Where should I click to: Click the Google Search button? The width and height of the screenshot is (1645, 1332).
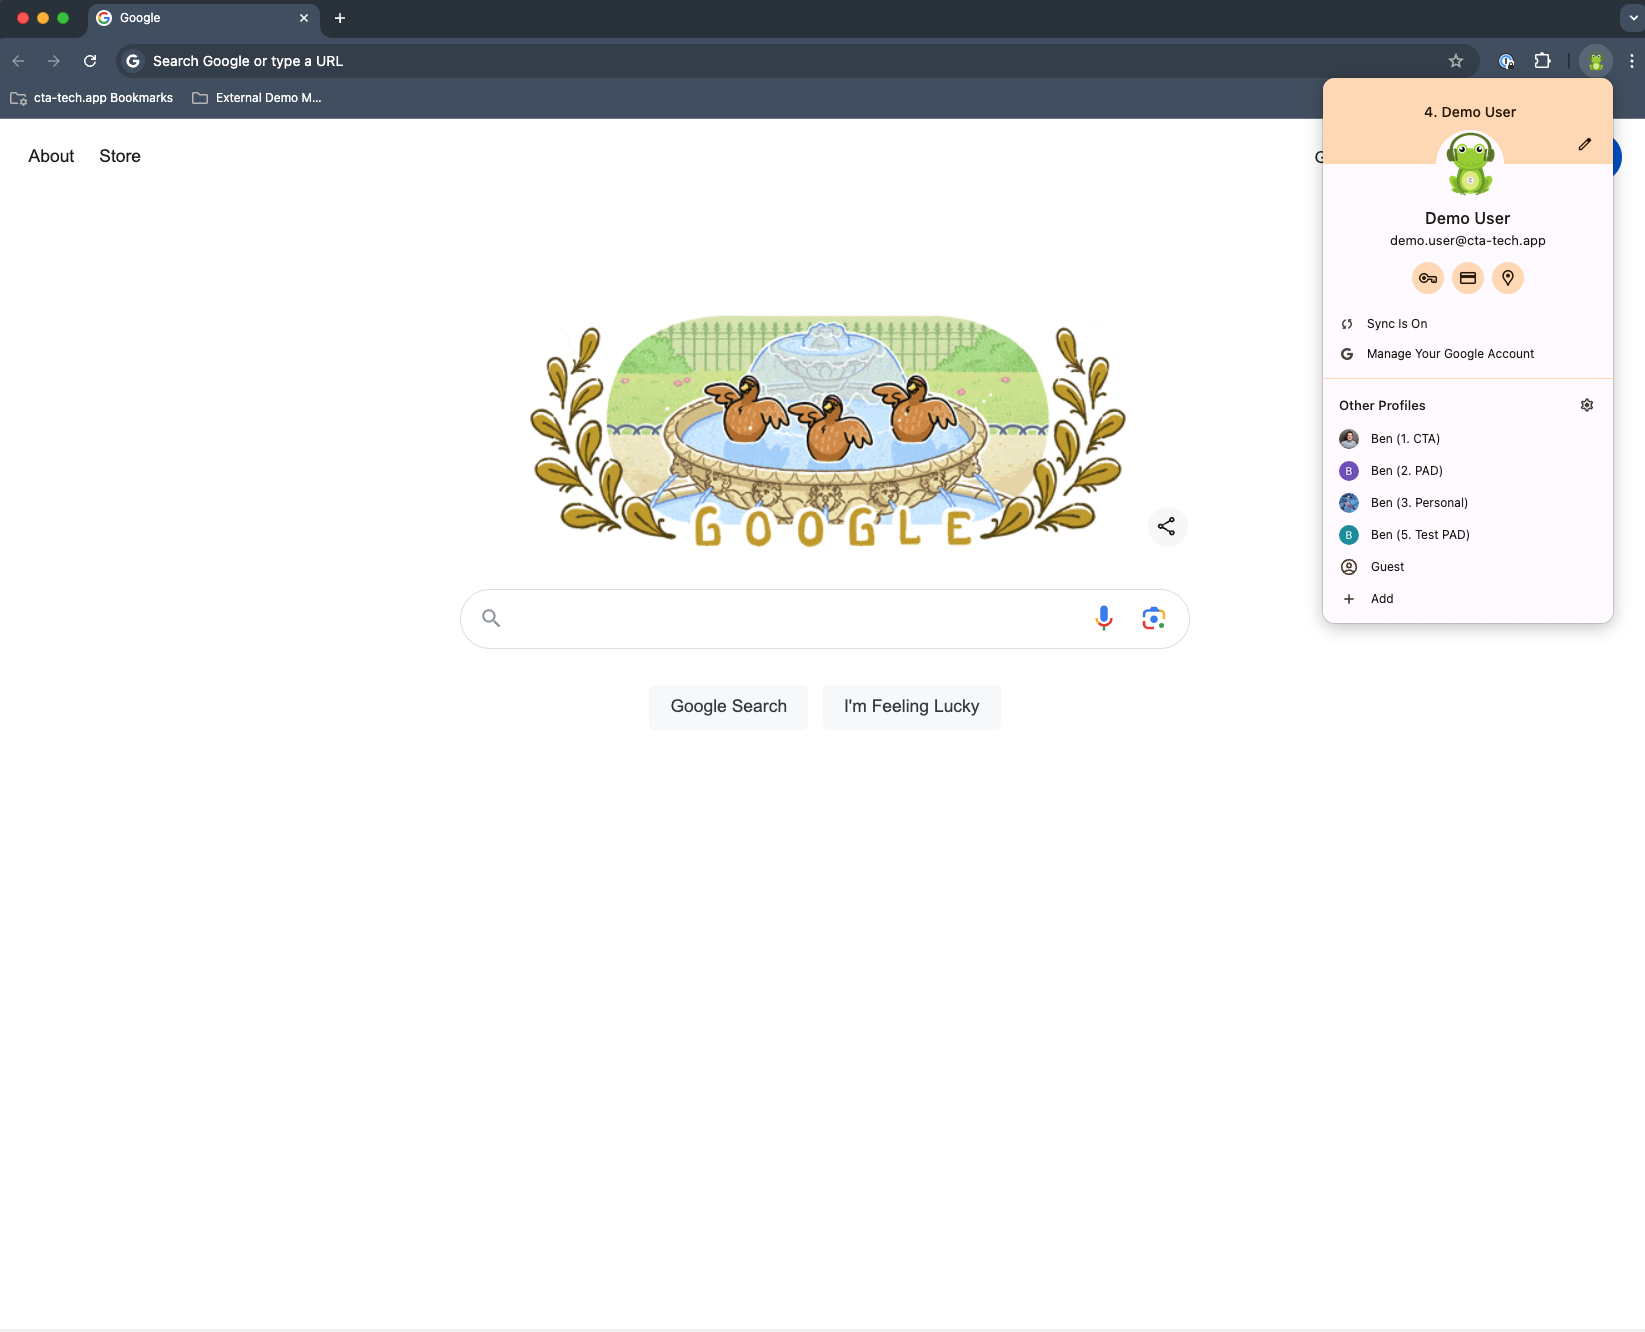tap(729, 707)
